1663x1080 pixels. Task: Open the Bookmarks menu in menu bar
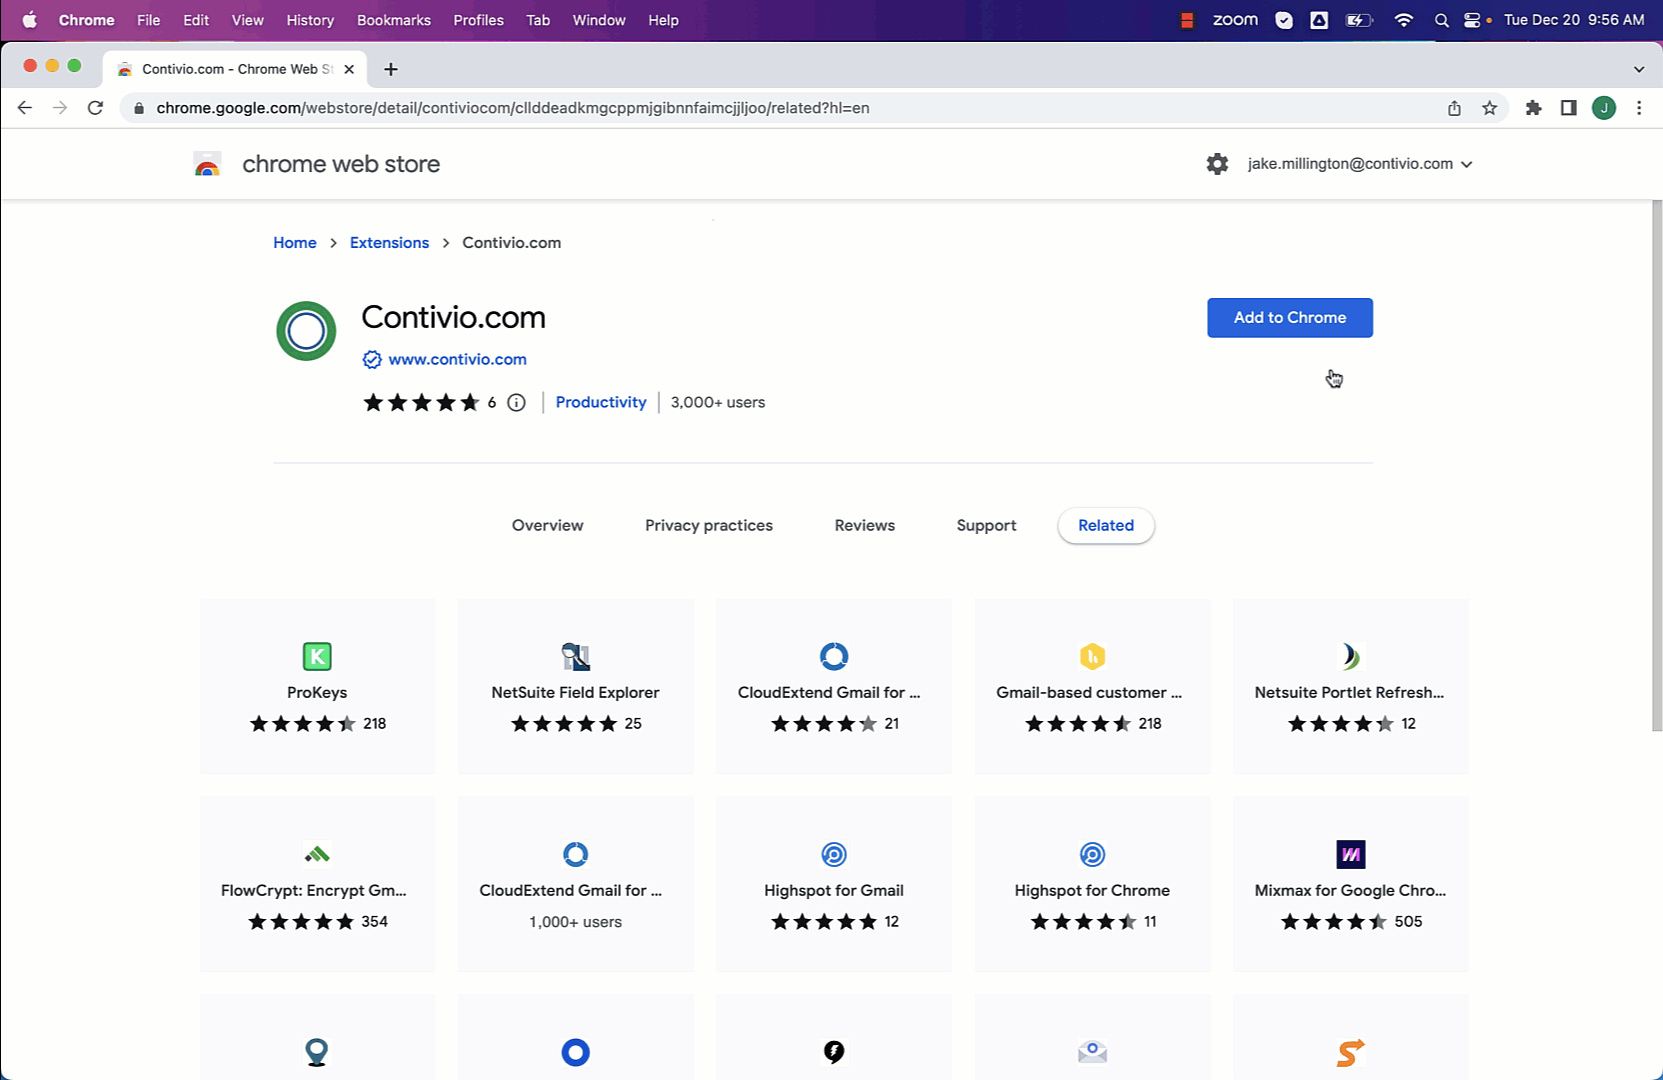(393, 20)
